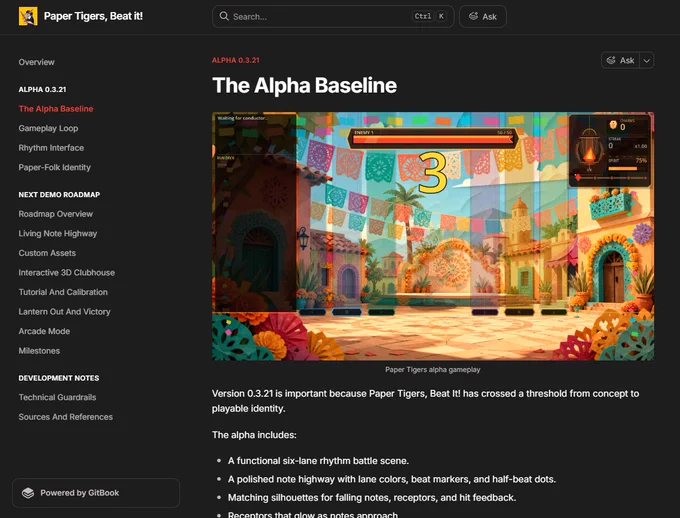The height and width of the screenshot is (518, 680).
Task: Click Powered by GitBook button
Action: (96, 493)
